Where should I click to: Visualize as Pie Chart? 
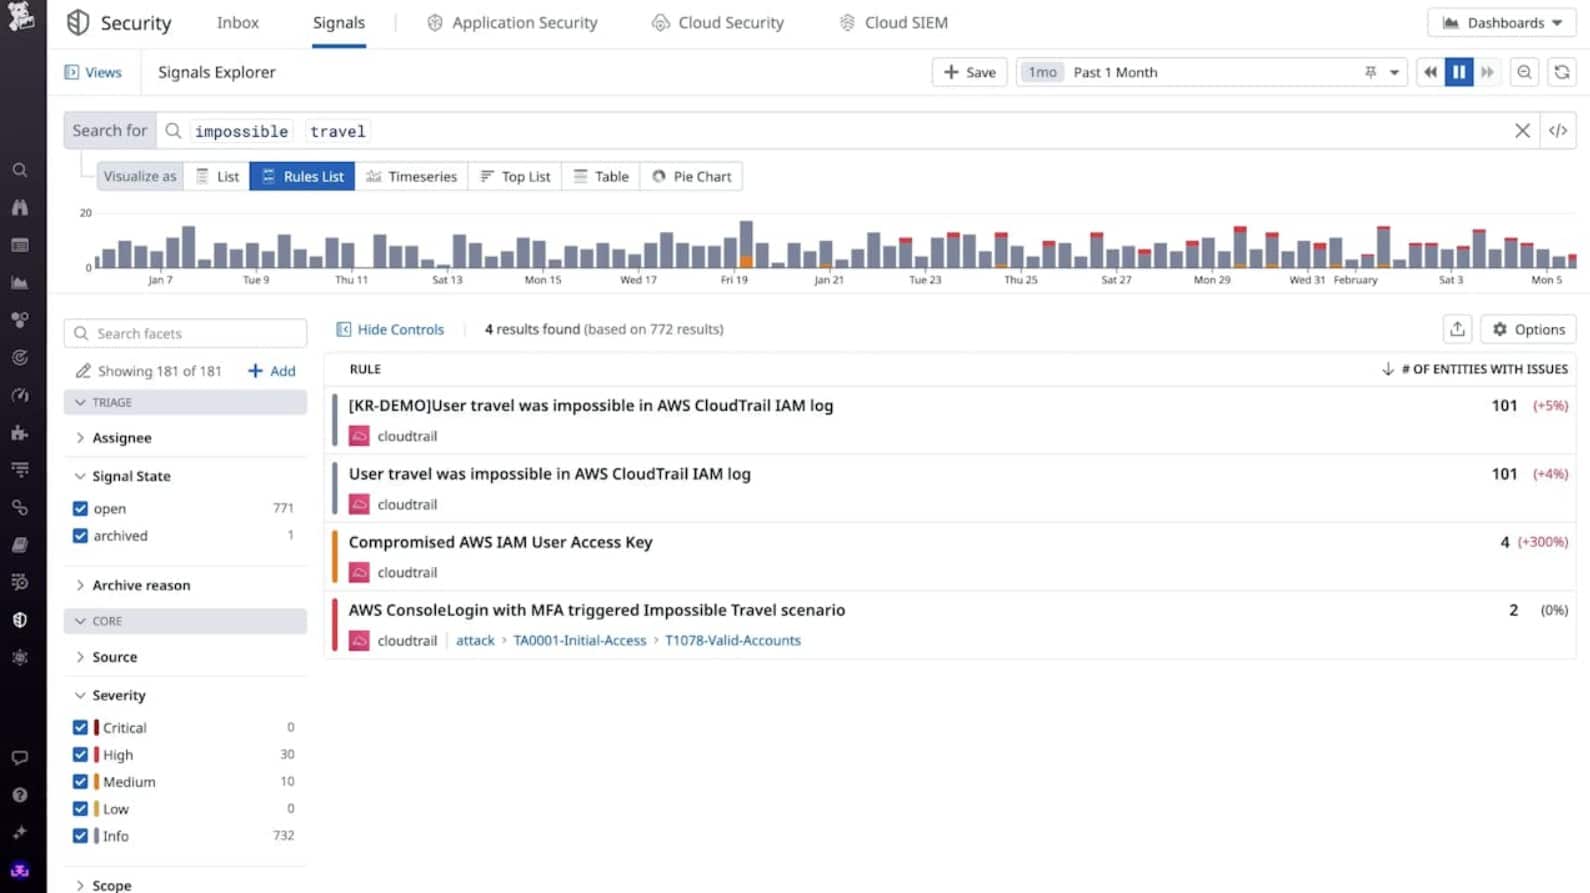(692, 176)
